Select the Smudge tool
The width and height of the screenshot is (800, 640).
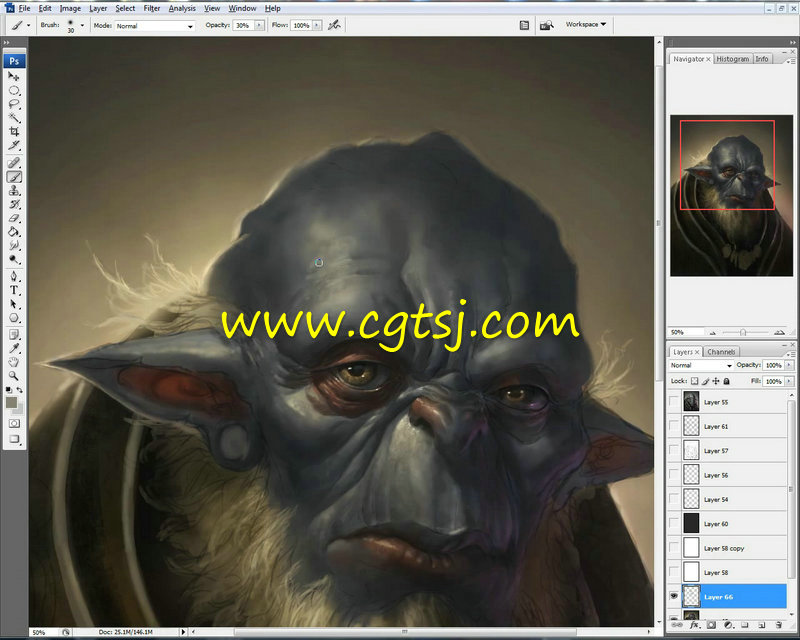pos(14,245)
